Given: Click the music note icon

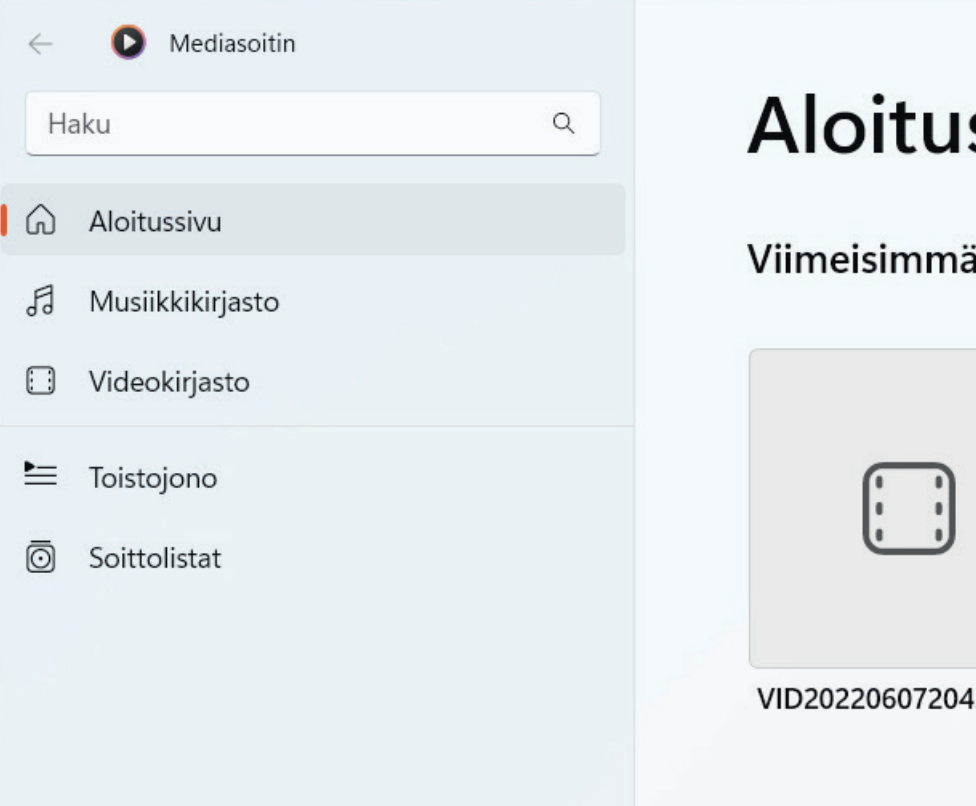Looking at the screenshot, I should tap(40, 301).
